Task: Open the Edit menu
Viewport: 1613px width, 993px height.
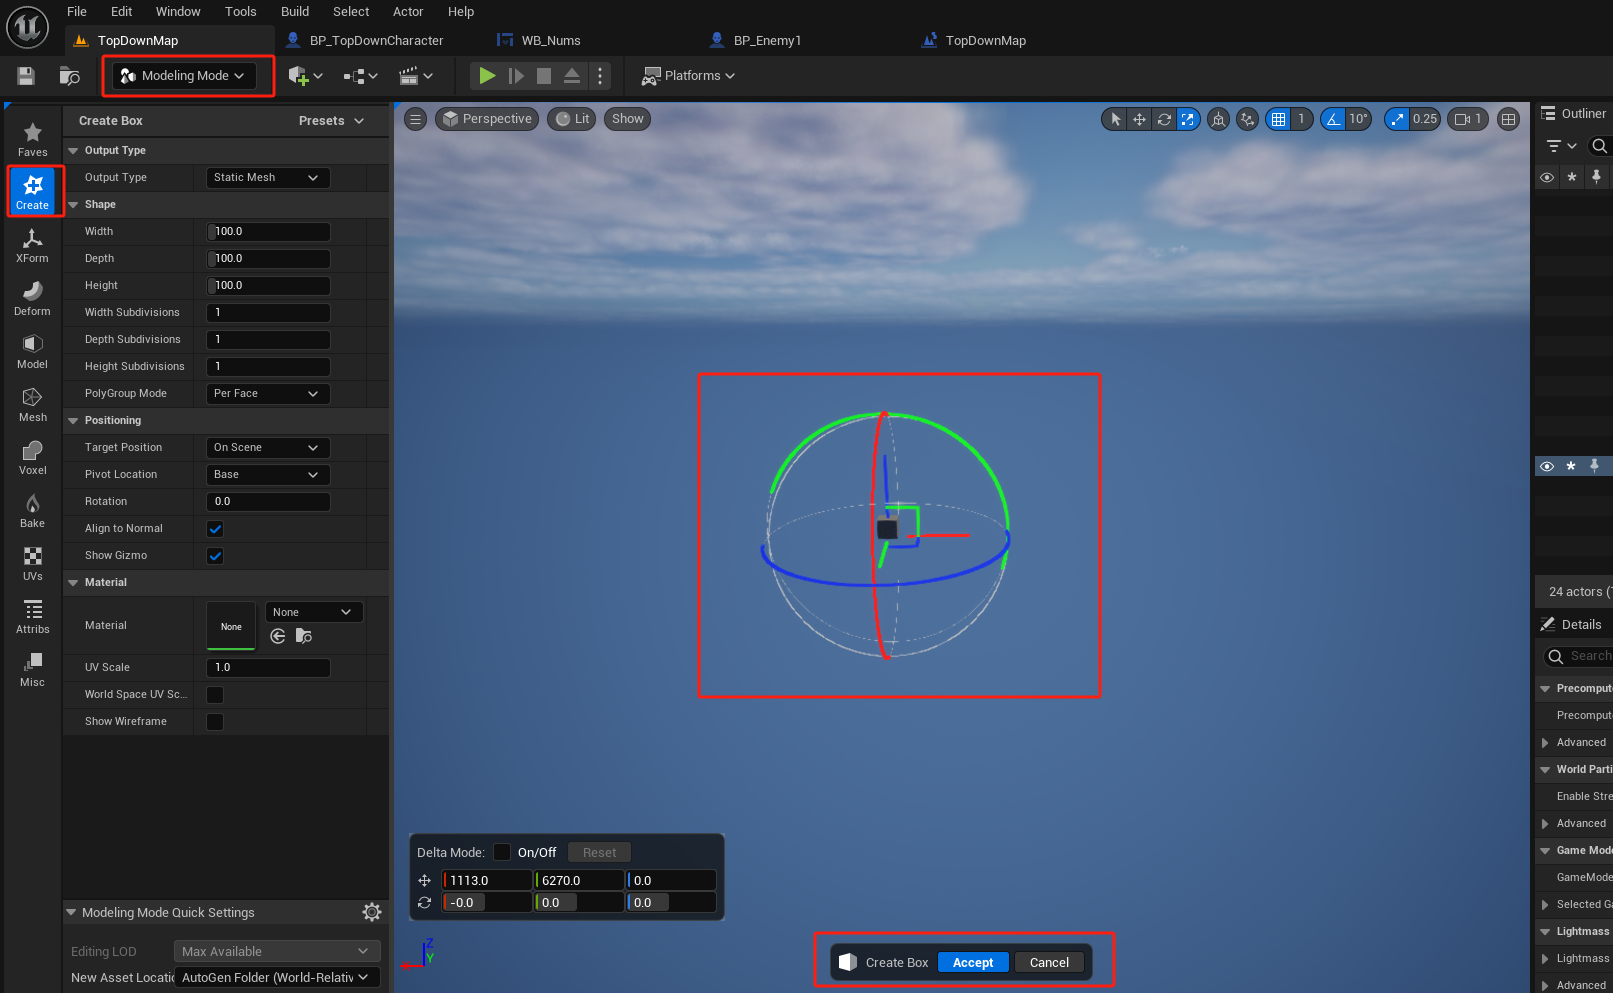Action: click(x=121, y=12)
